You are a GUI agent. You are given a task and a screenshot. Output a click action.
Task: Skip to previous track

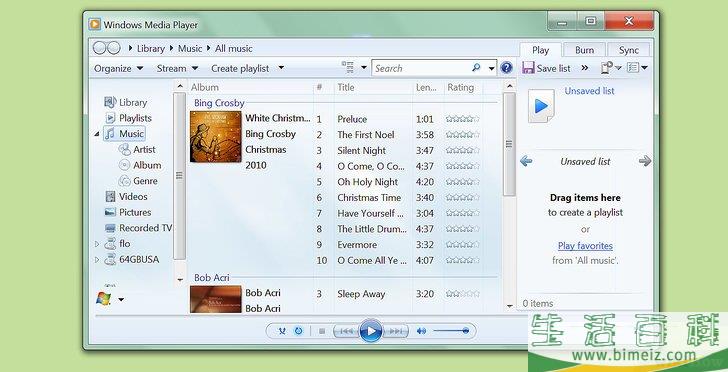pos(346,331)
